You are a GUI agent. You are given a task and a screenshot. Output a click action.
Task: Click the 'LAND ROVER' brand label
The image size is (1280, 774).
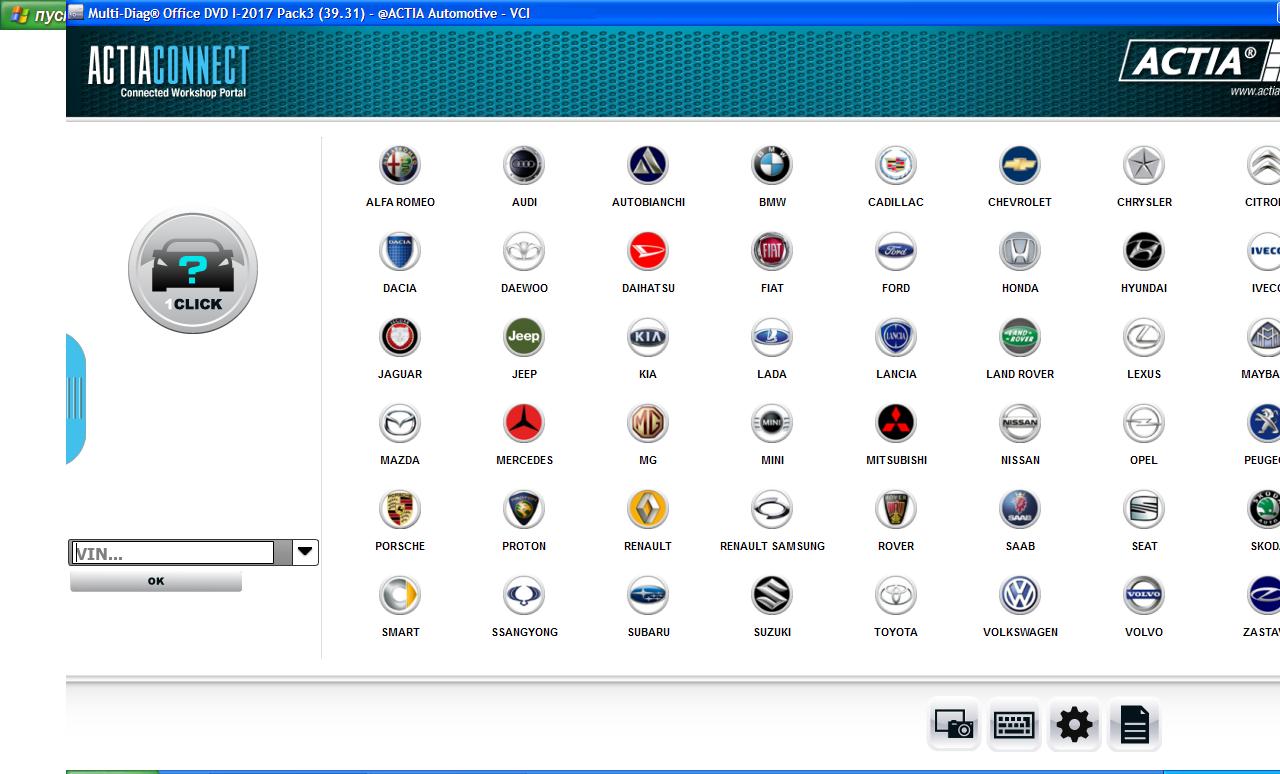pos(1020,374)
